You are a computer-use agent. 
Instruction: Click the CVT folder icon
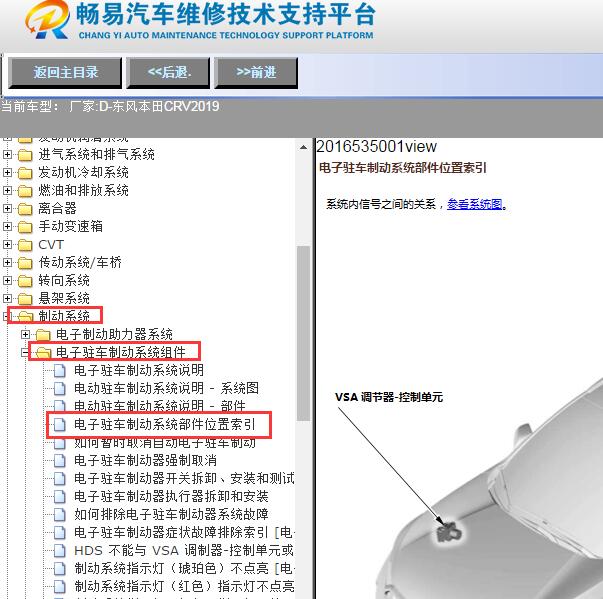point(25,245)
